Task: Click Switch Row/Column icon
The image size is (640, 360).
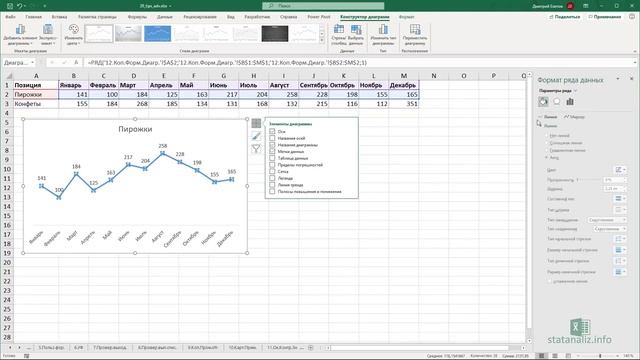Action: coord(338,29)
